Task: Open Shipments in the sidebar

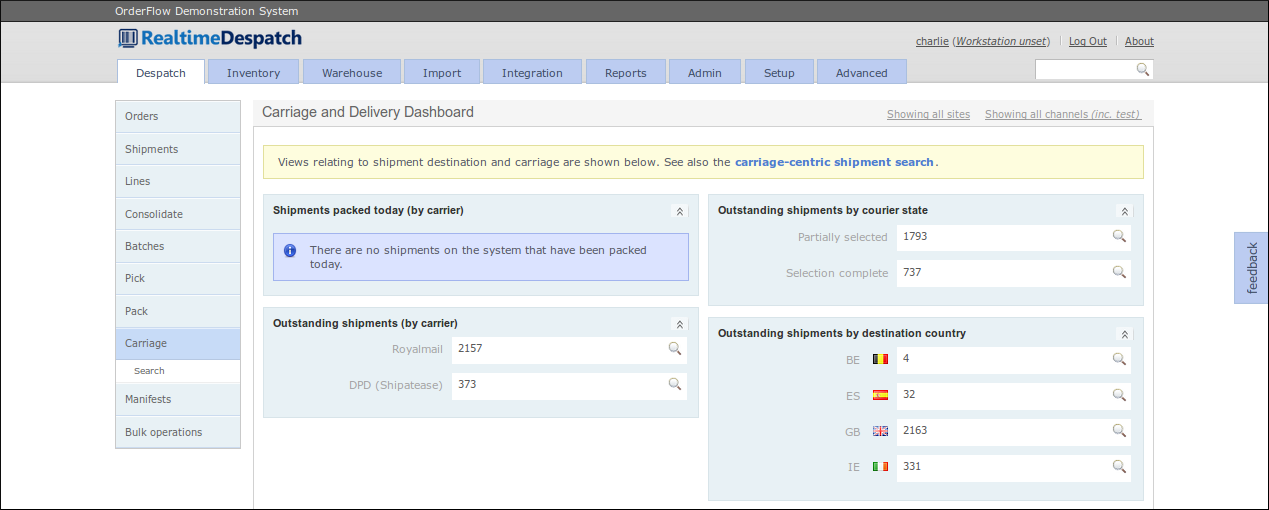Action: click(178, 149)
